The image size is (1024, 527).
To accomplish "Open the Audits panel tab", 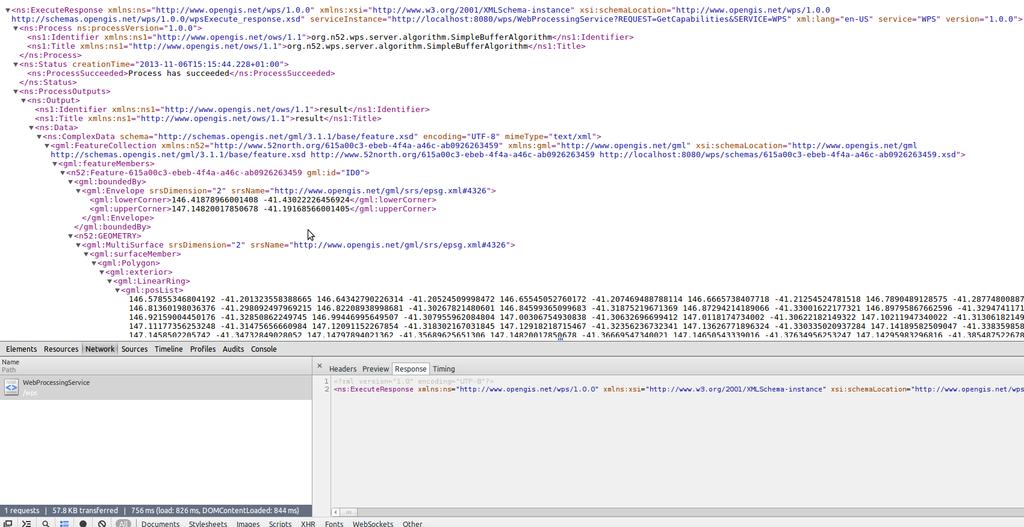I will [233, 349].
